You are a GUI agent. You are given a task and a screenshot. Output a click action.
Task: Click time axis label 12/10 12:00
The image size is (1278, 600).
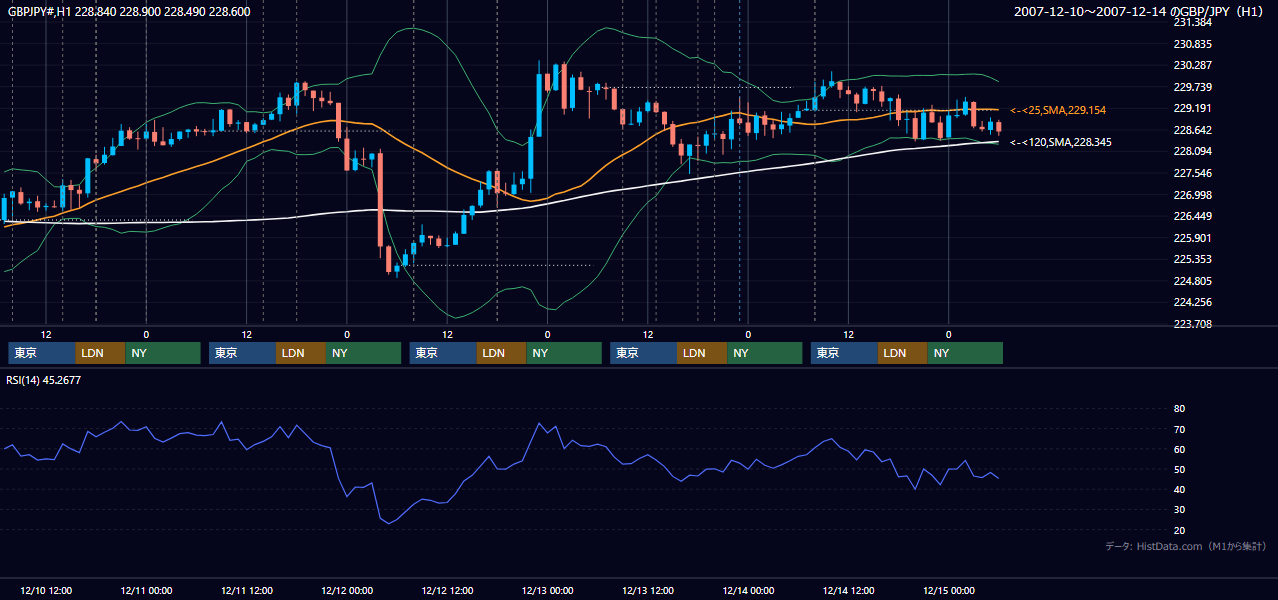[46, 590]
